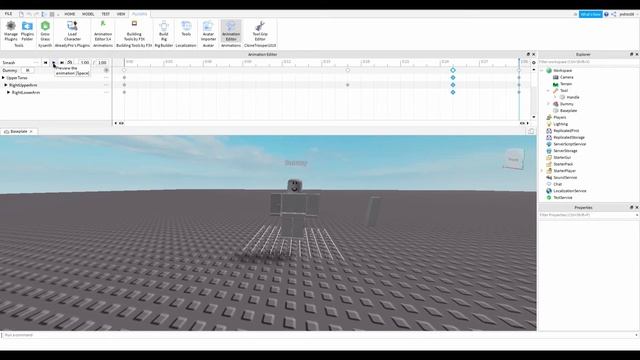Switch to the HOME ribbon tab

[69, 14]
